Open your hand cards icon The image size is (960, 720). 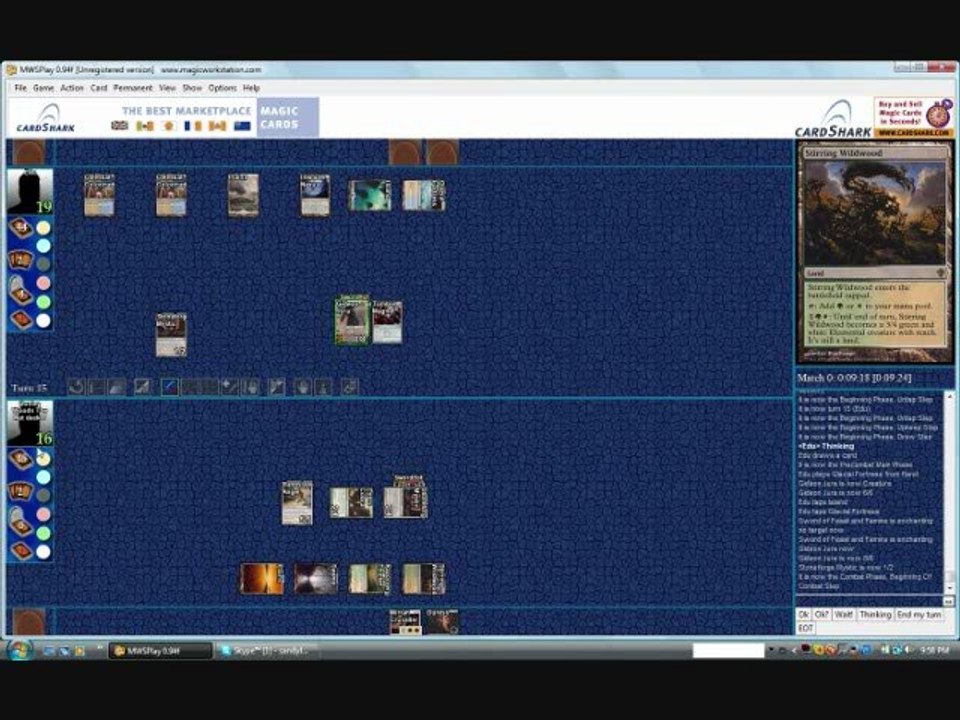[x=20, y=490]
